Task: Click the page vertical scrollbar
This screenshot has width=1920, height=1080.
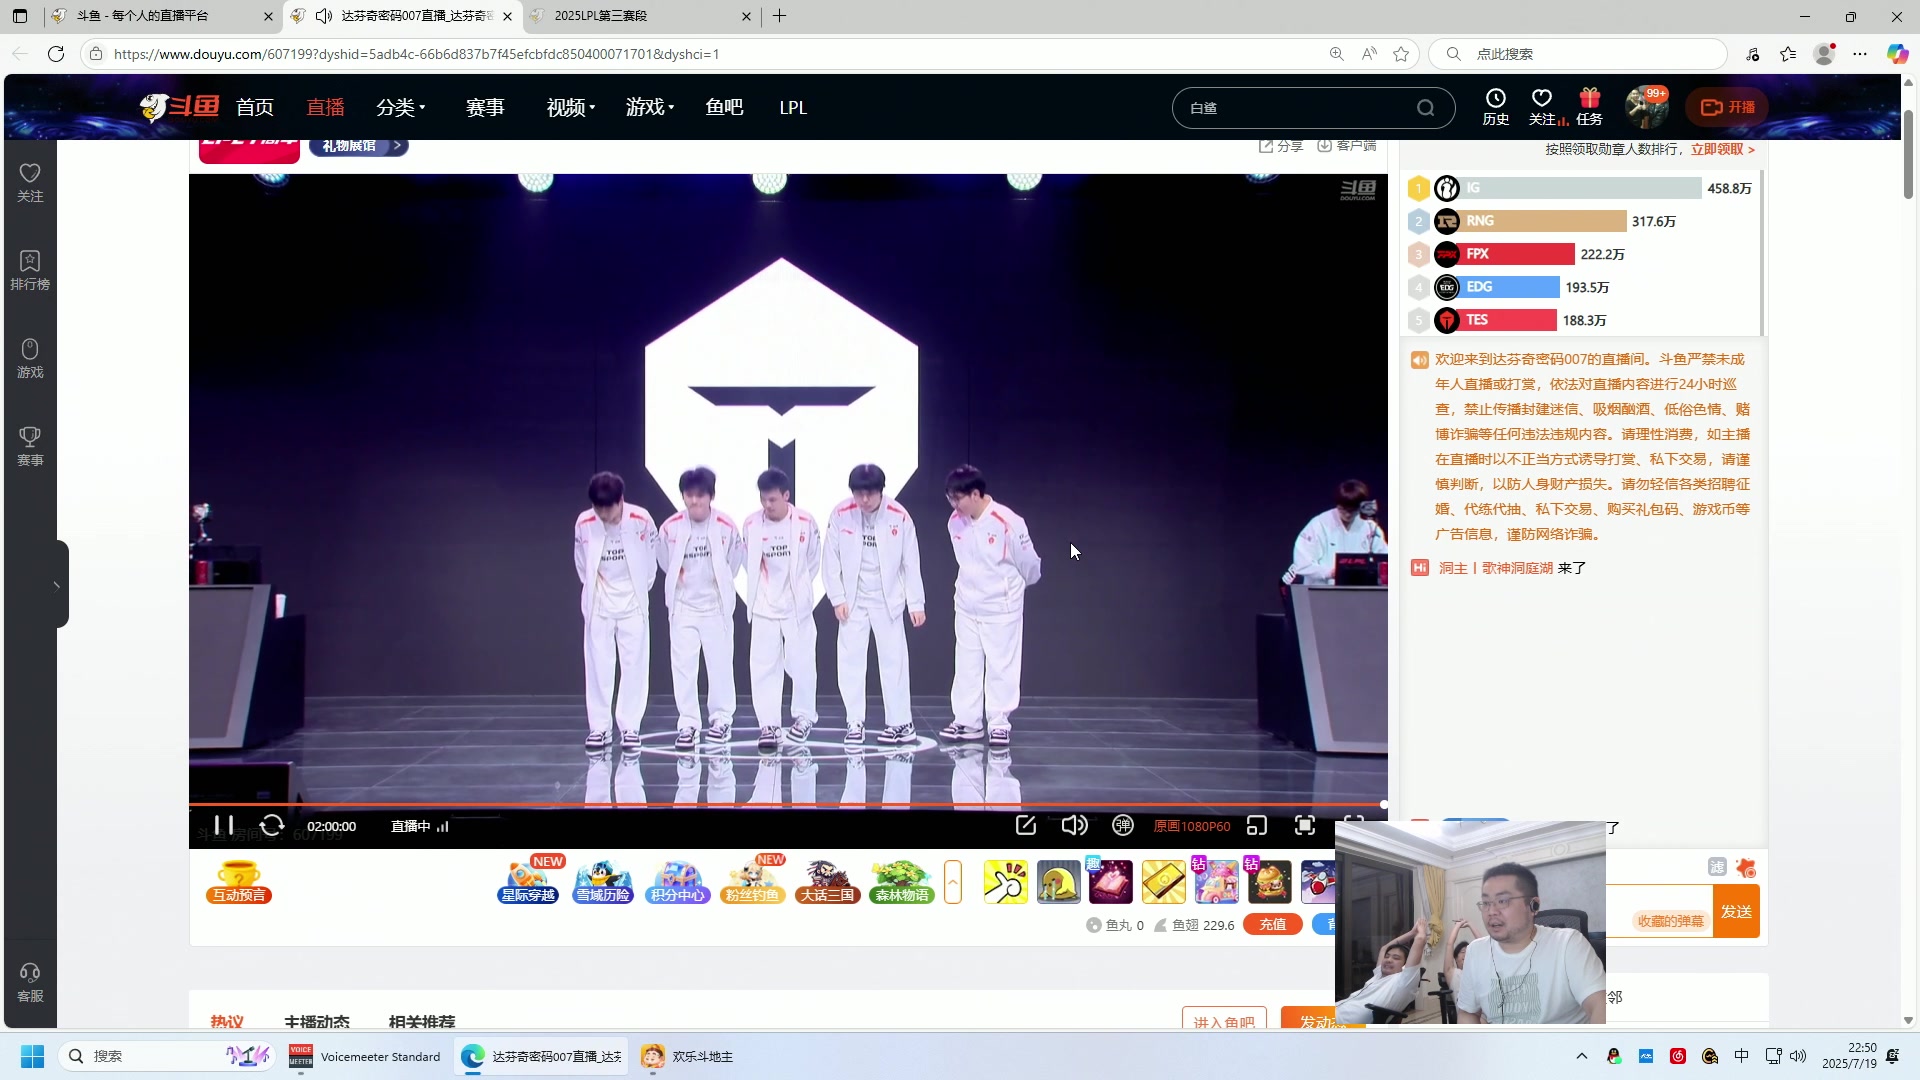Action: [1908, 153]
